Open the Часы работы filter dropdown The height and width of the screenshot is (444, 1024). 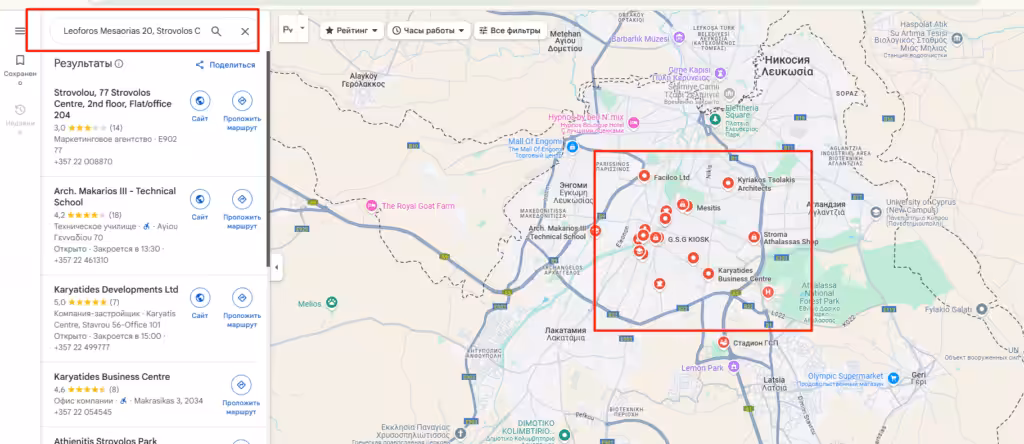pyautogui.click(x=428, y=30)
